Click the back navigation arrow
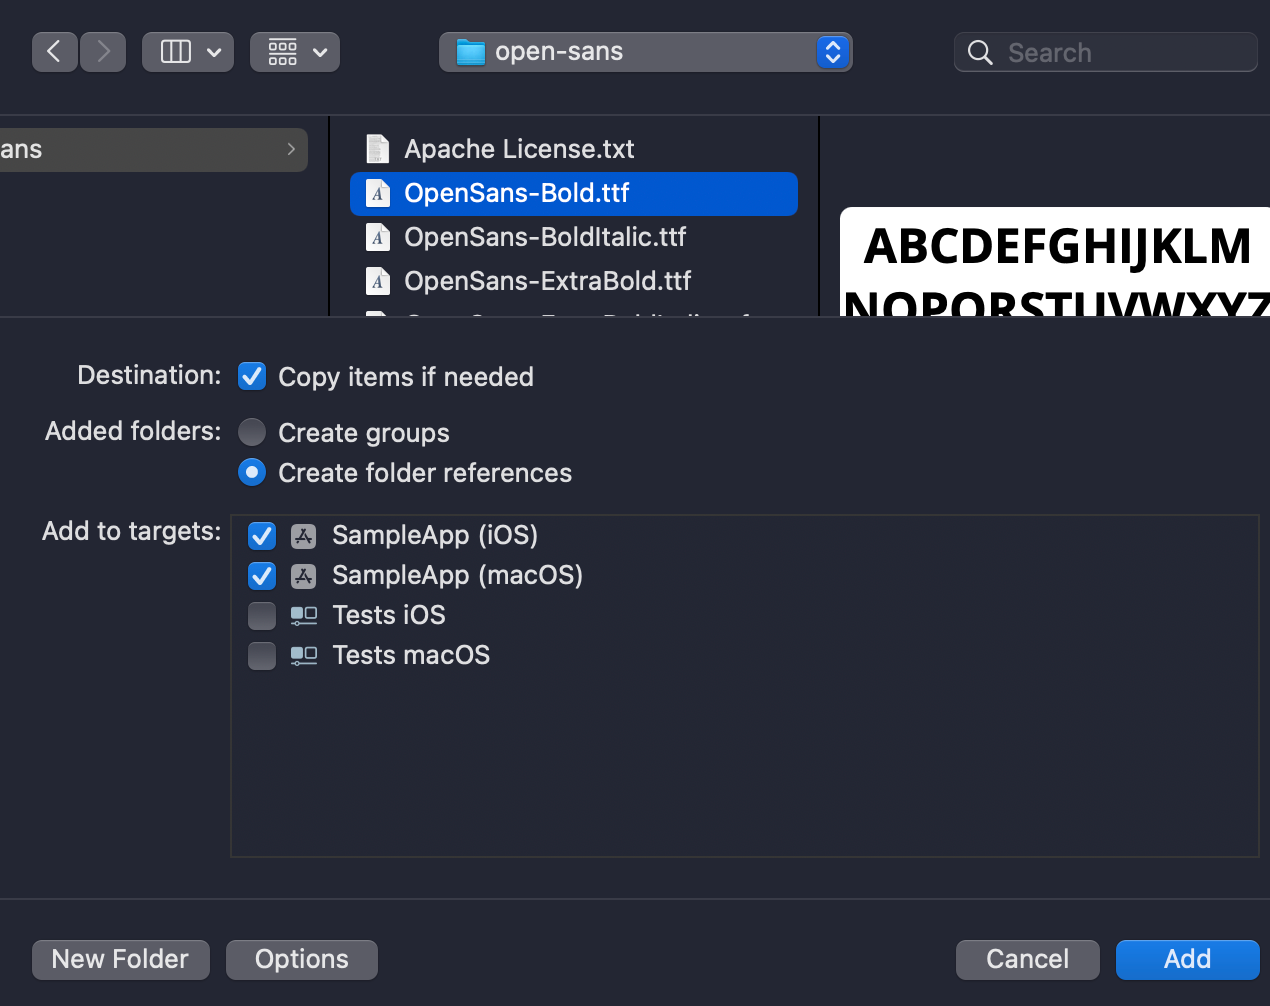The image size is (1270, 1006). click(x=54, y=51)
